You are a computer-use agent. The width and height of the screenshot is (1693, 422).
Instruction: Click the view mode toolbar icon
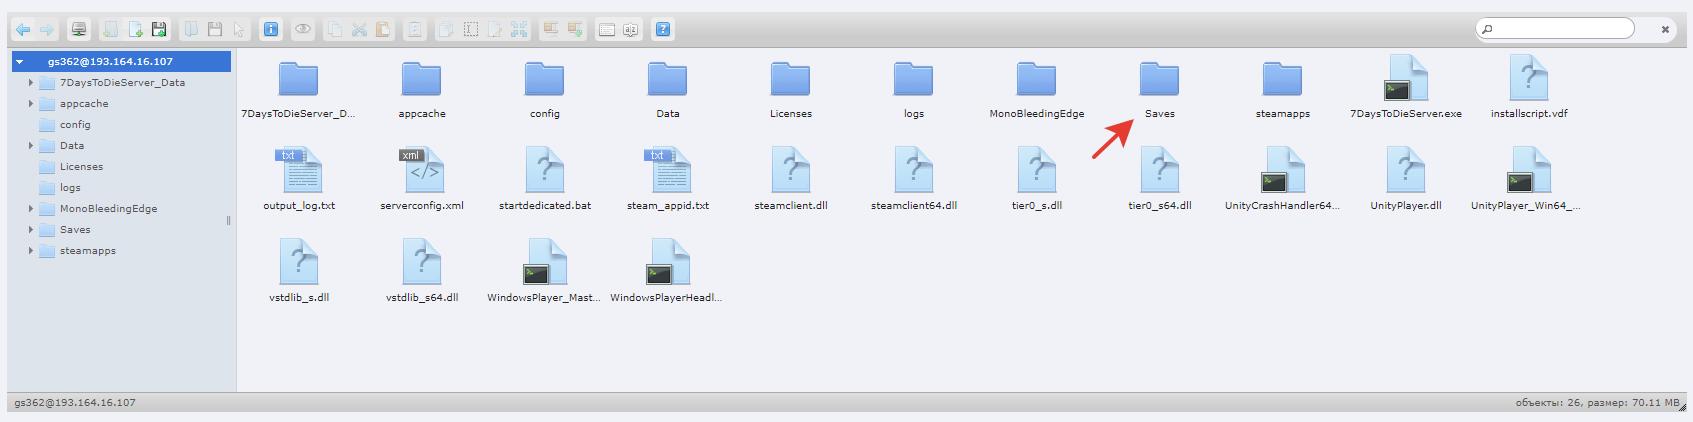tap(607, 30)
